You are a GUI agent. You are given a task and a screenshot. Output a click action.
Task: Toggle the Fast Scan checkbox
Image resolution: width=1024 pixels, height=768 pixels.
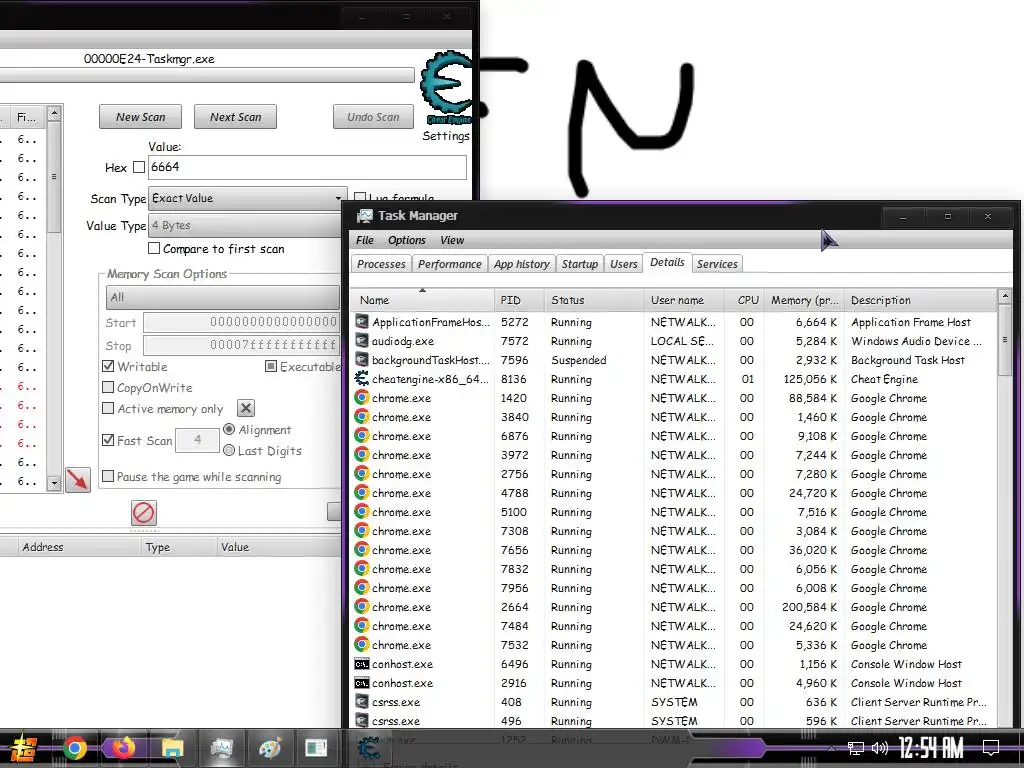coord(108,440)
